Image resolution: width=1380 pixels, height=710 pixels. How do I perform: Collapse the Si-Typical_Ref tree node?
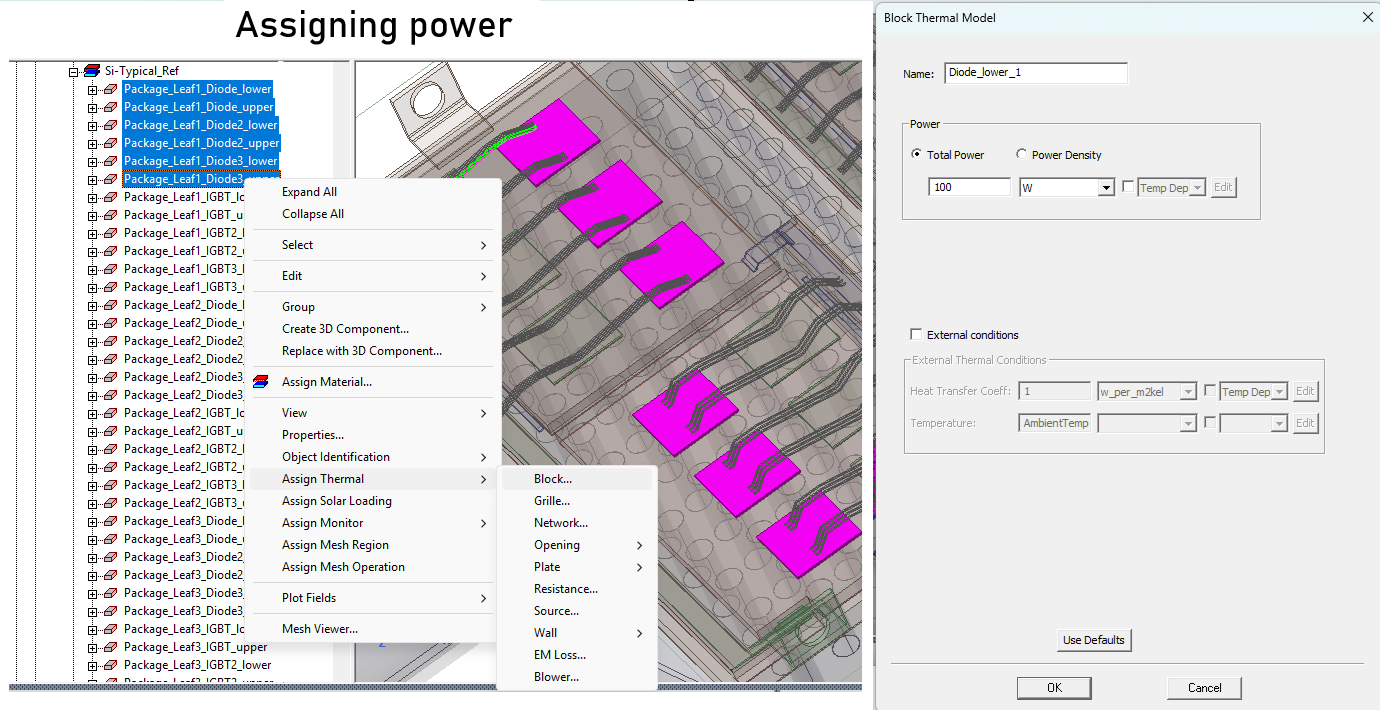[73, 70]
